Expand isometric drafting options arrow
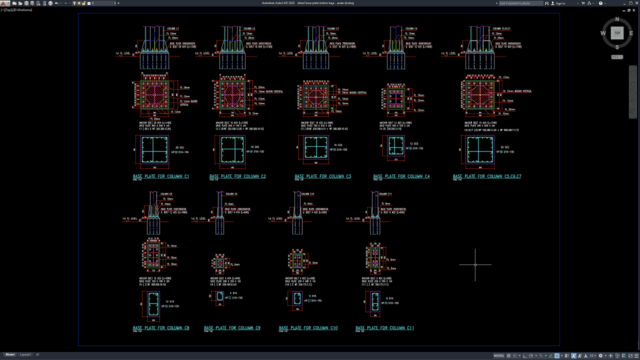This screenshot has width=640, height=360. [546, 356]
